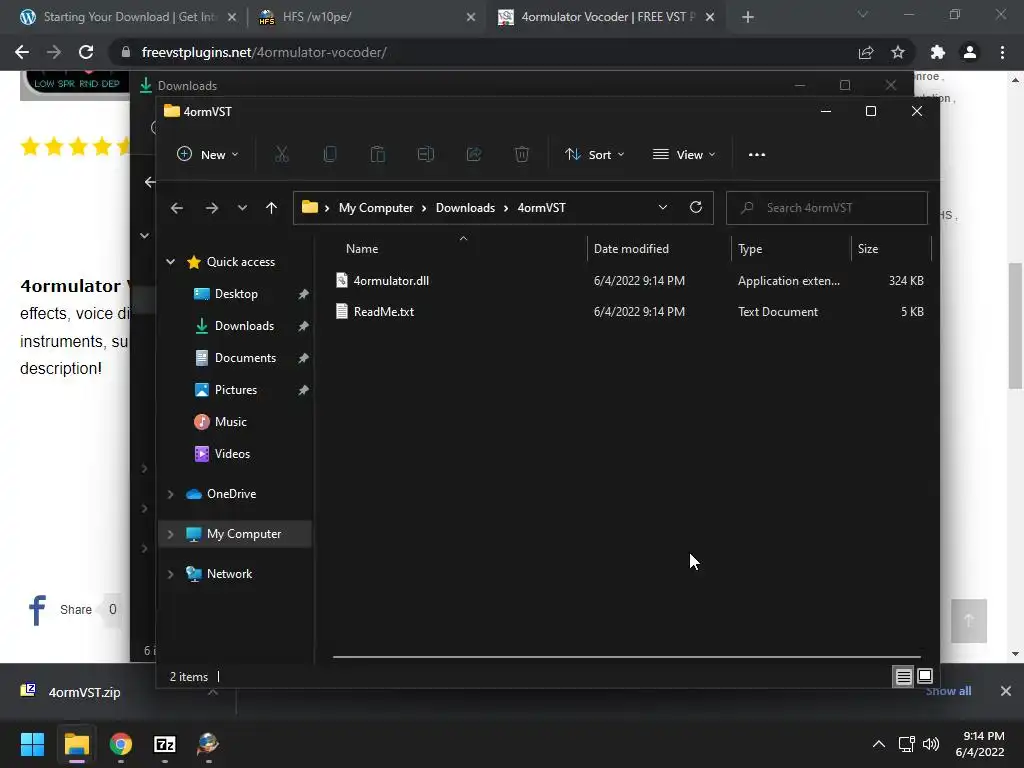
Task: Expand the Network tree node
Action: point(170,574)
